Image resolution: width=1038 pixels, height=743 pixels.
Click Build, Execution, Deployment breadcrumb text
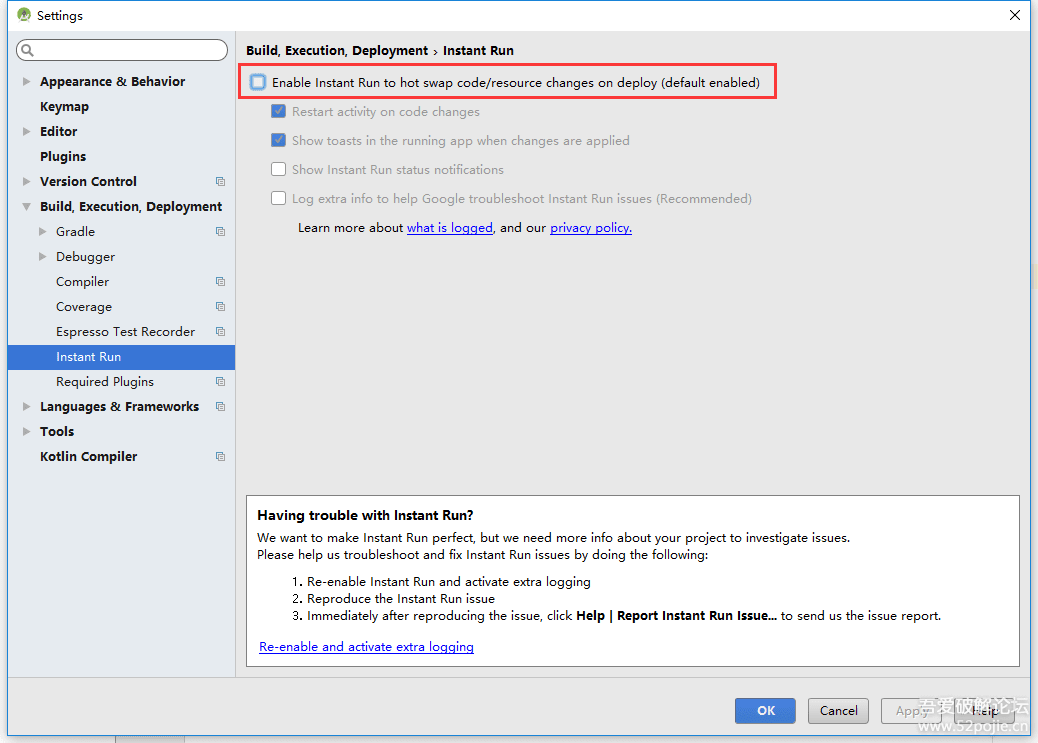337,50
